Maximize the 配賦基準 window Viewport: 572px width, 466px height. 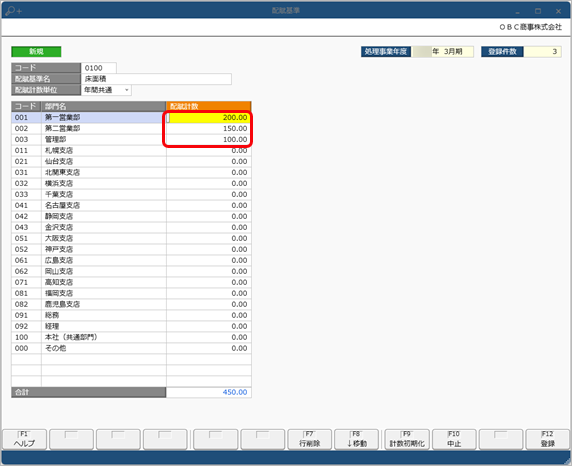[538, 11]
